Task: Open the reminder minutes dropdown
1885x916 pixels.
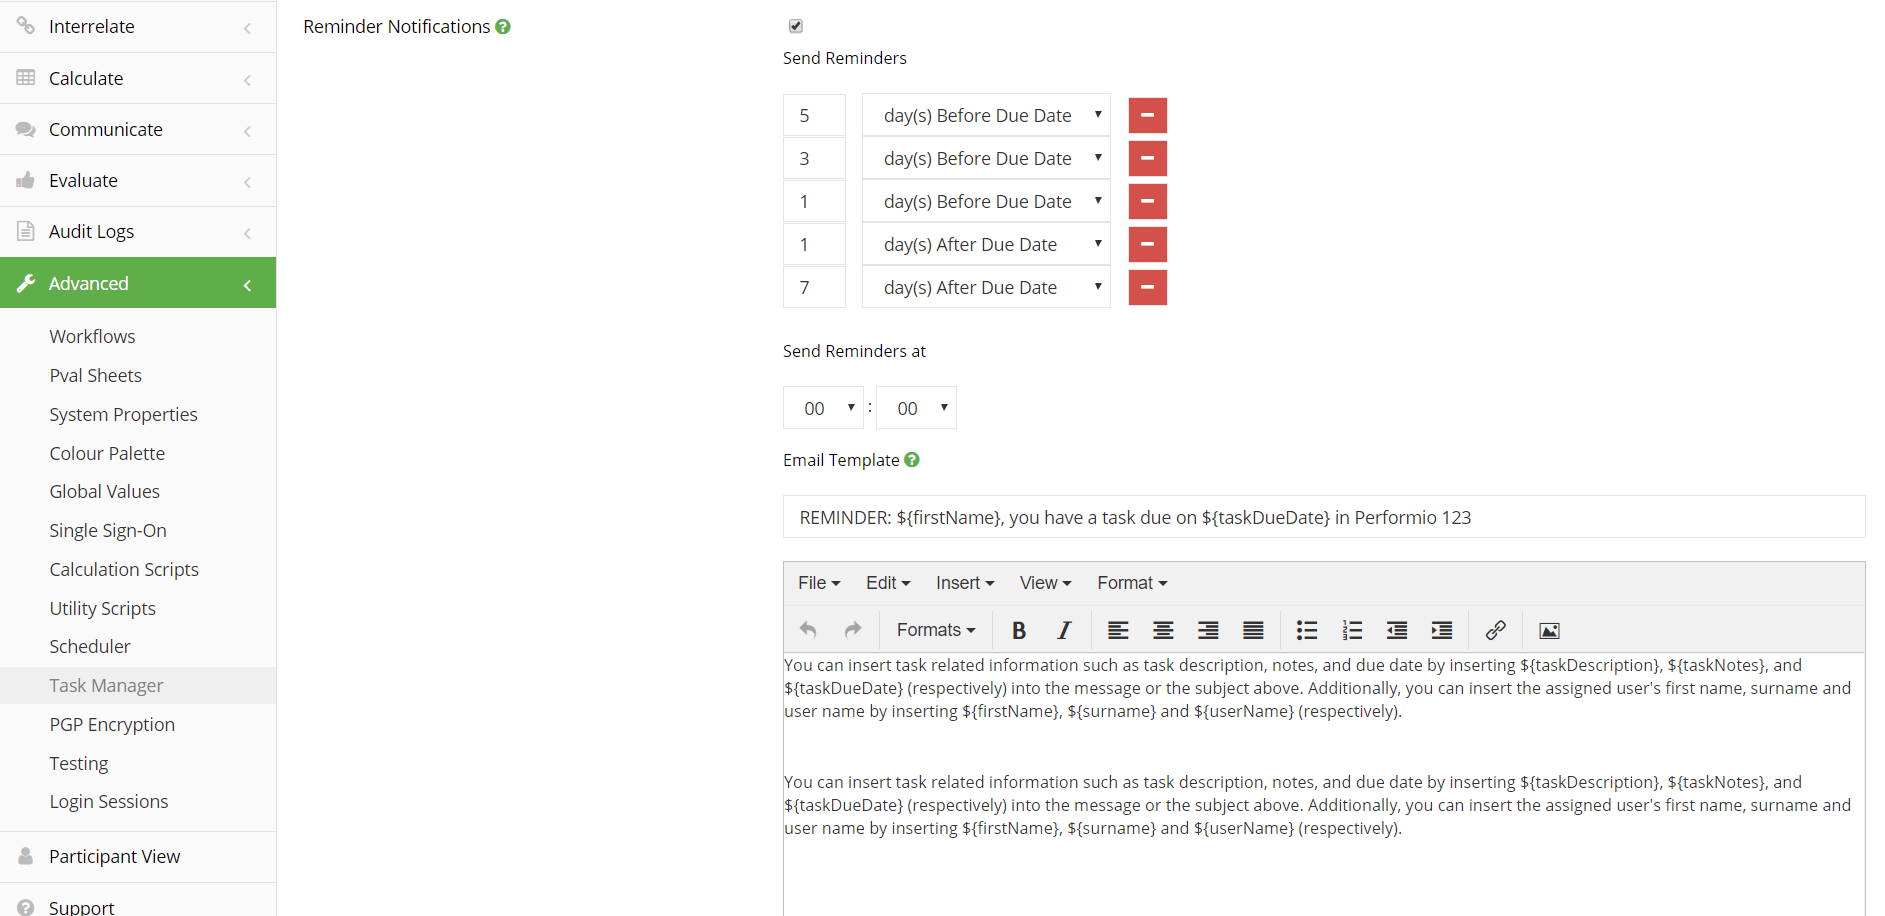Action: point(916,408)
